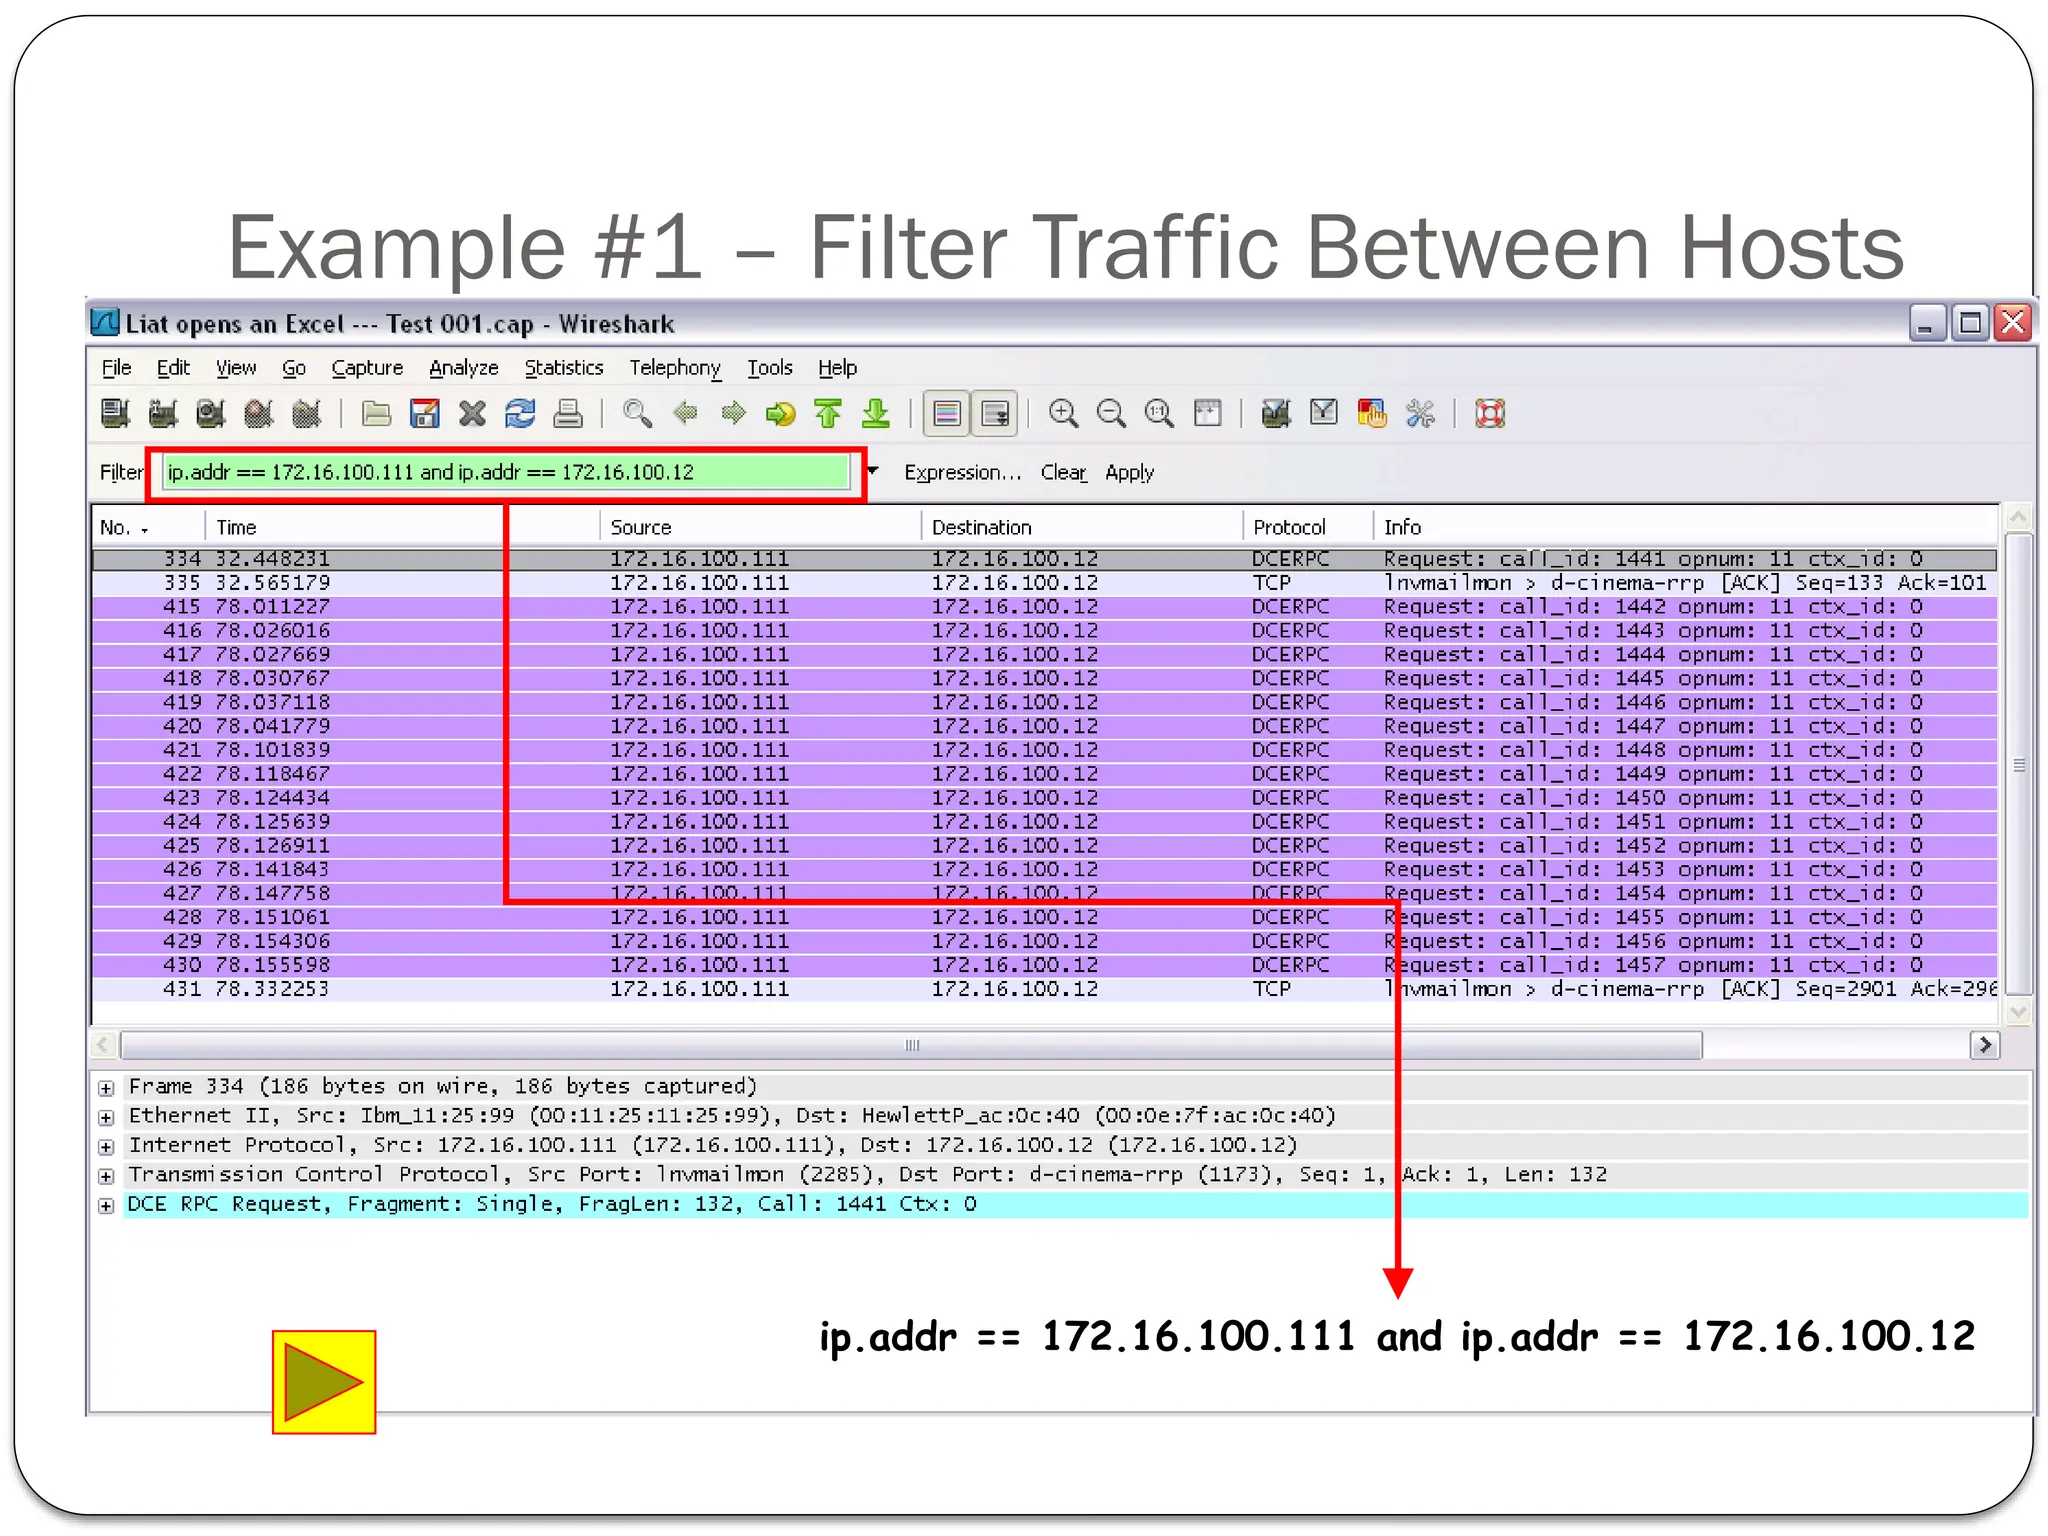Open the Help menu
Screen dimensions: 2048x1536
pyautogui.click(x=838, y=368)
